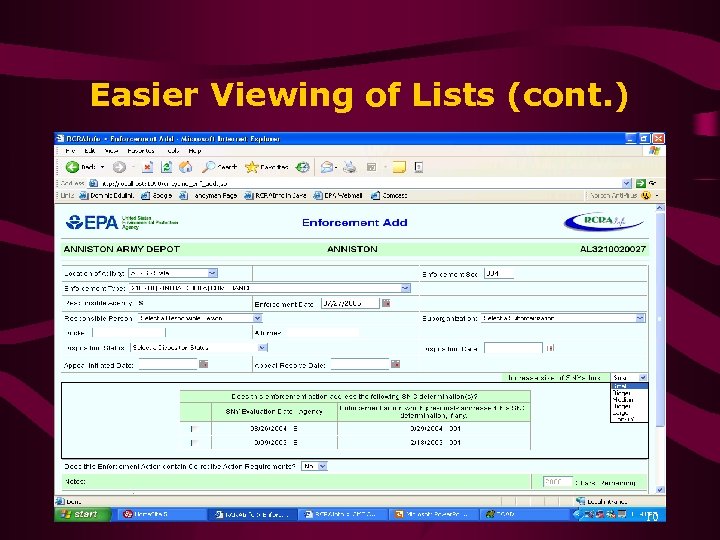Click the Appeal Initiated Date input field
The width and height of the screenshot is (720, 540).
tap(168, 365)
